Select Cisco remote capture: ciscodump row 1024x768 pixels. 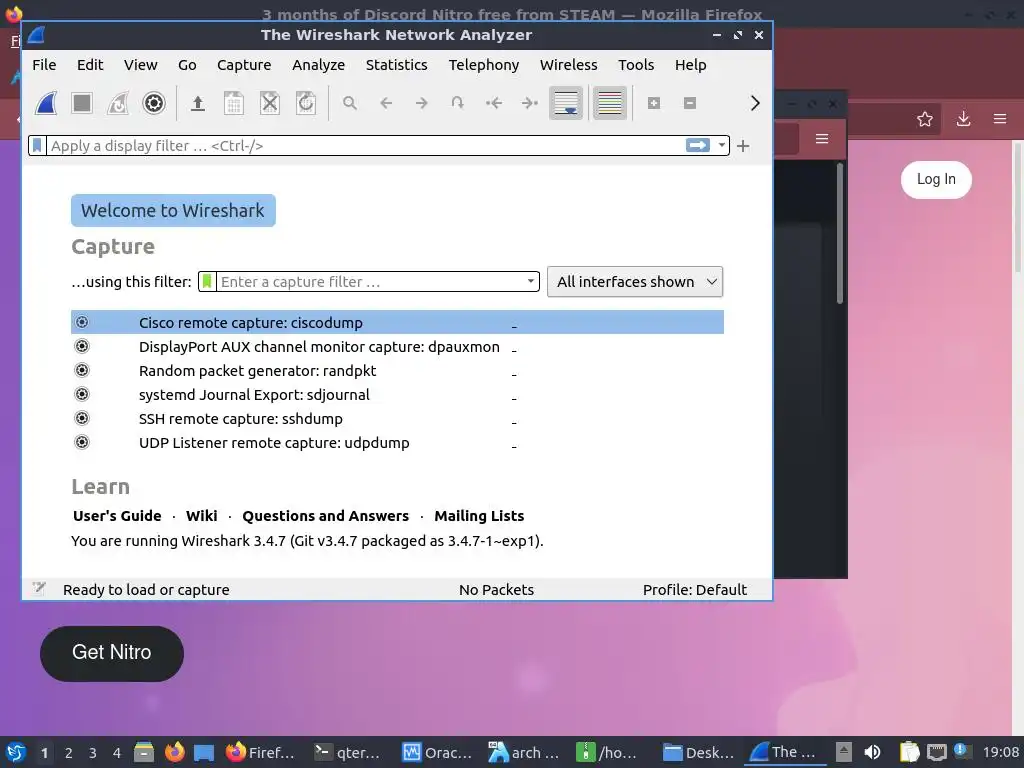397,322
